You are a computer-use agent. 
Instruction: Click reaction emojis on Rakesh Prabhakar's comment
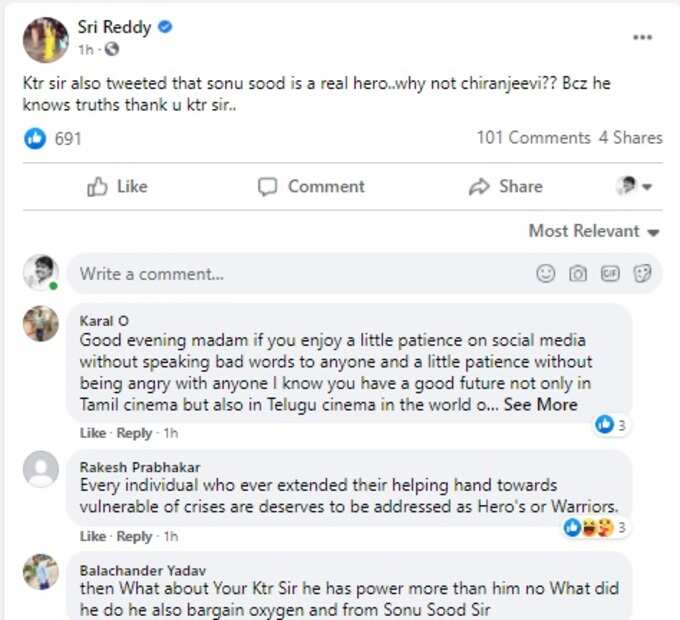[588, 528]
